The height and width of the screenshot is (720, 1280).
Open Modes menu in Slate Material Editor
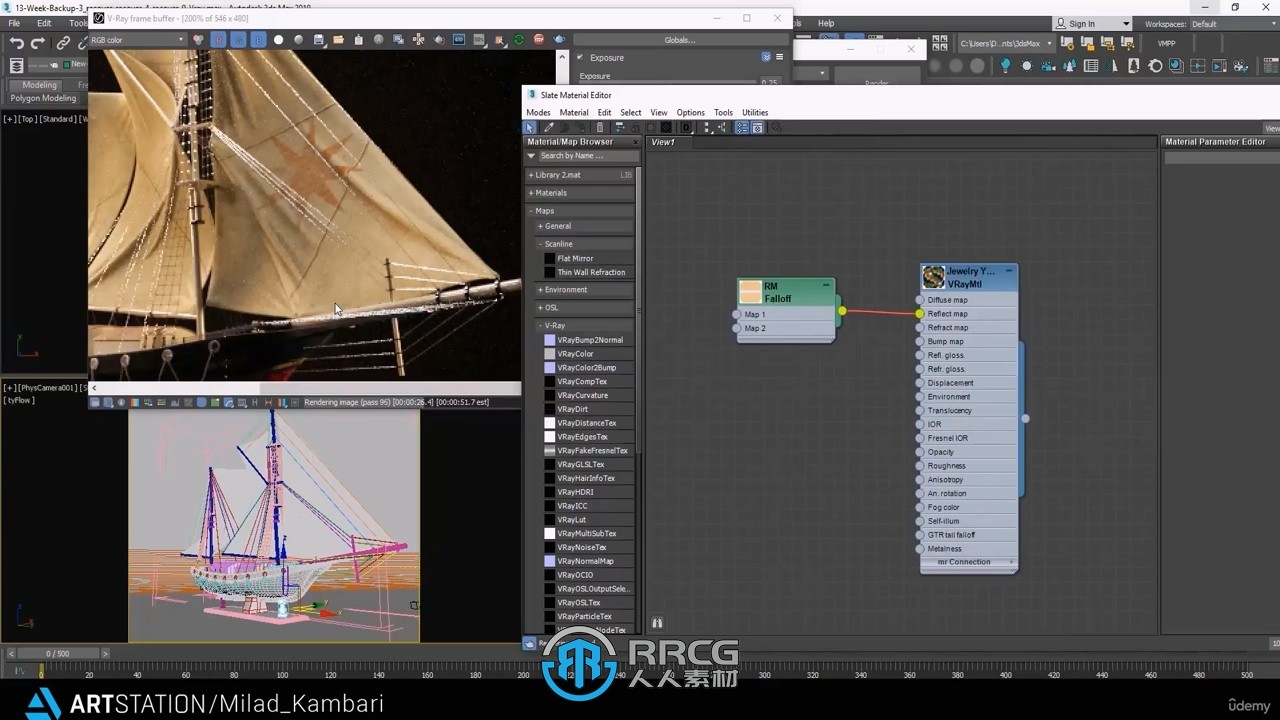(x=538, y=112)
